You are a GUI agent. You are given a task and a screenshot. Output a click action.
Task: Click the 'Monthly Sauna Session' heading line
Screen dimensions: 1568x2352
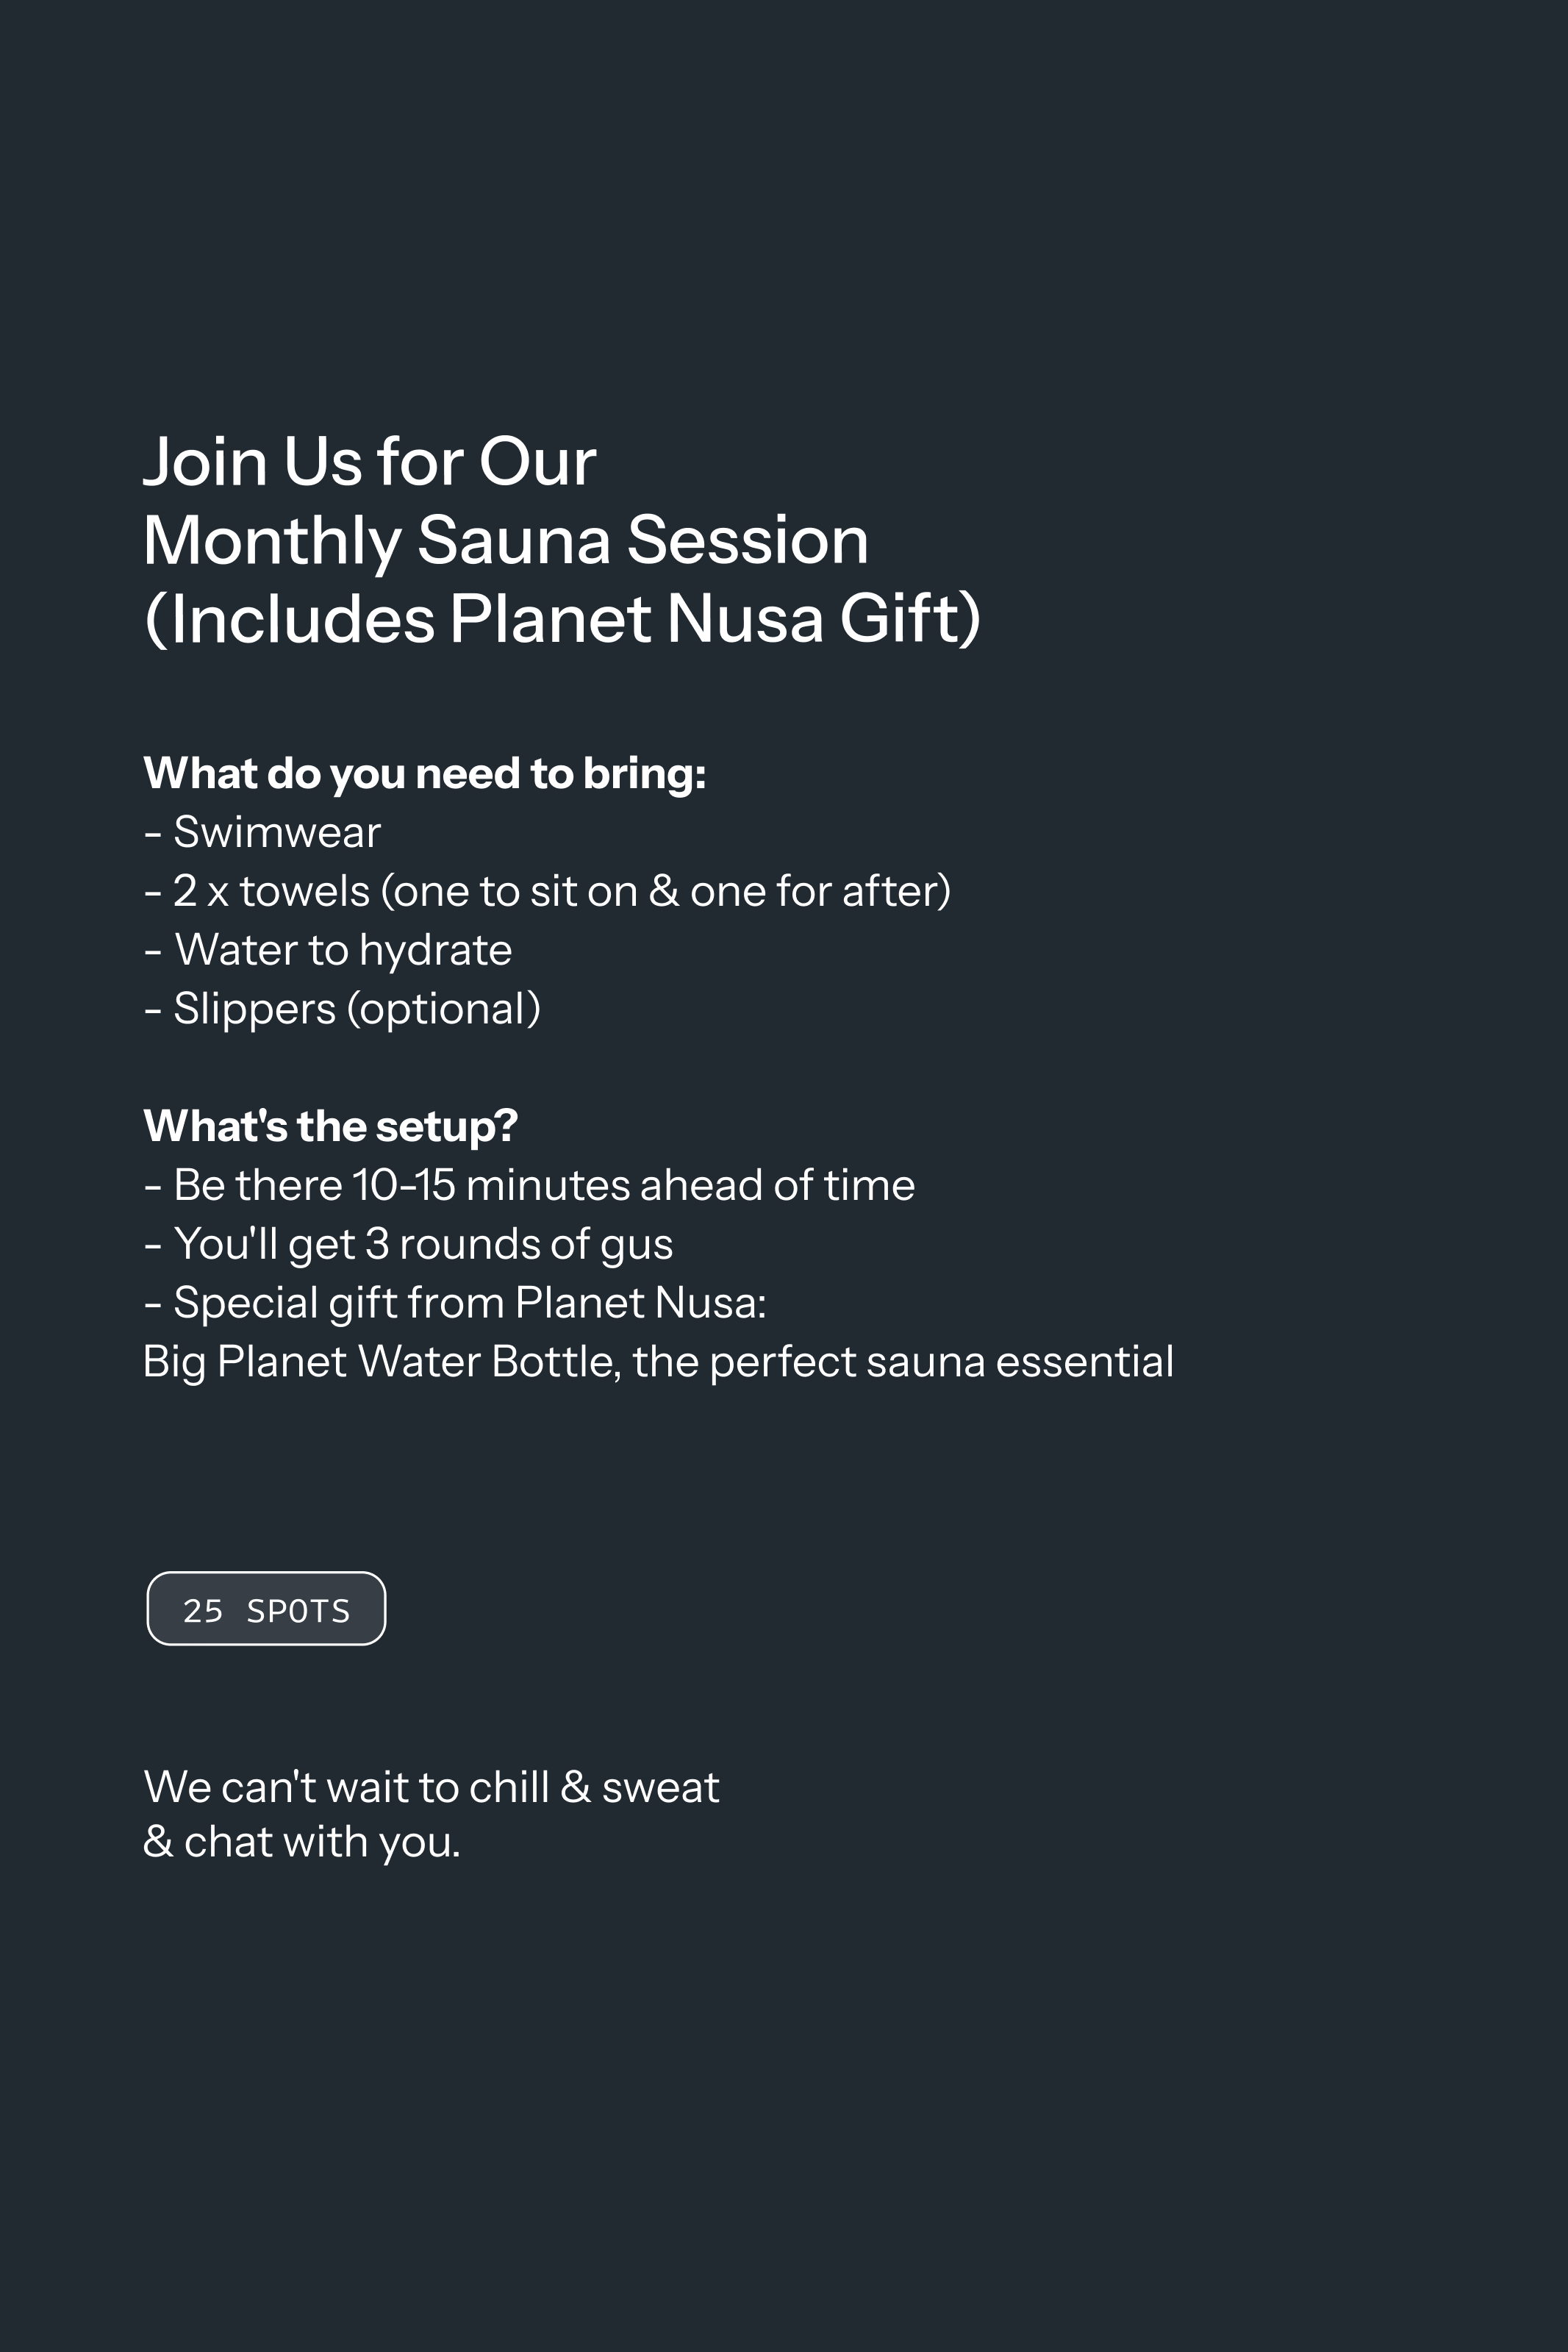click(x=506, y=541)
